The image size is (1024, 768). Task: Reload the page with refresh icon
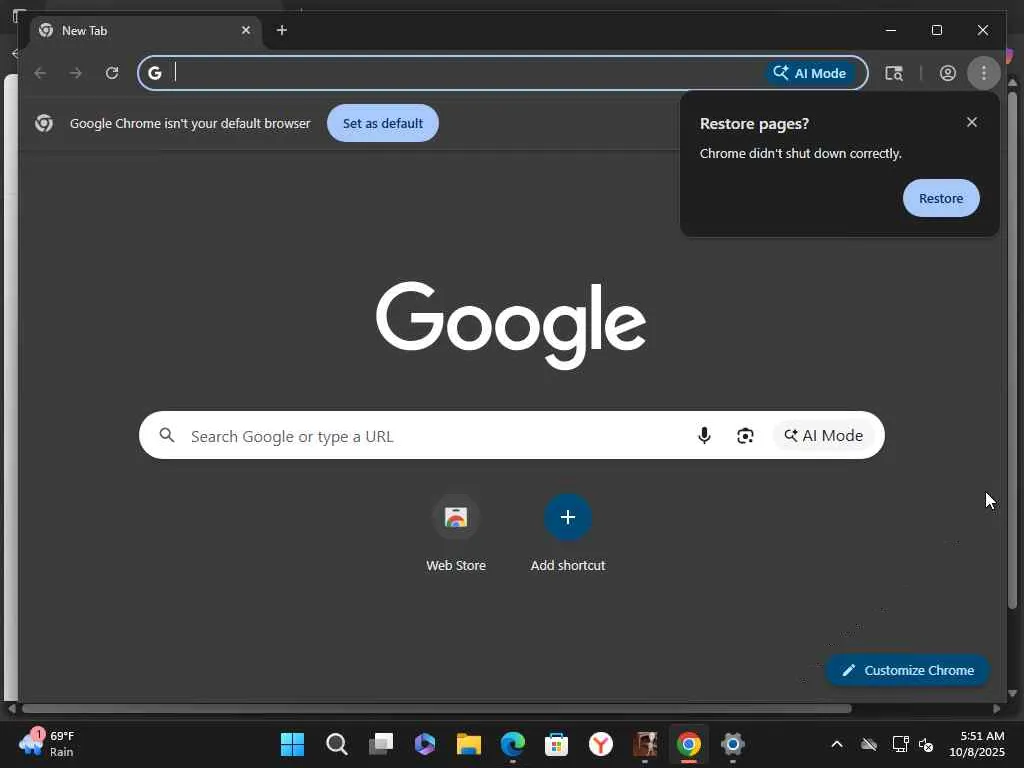point(112,73)
